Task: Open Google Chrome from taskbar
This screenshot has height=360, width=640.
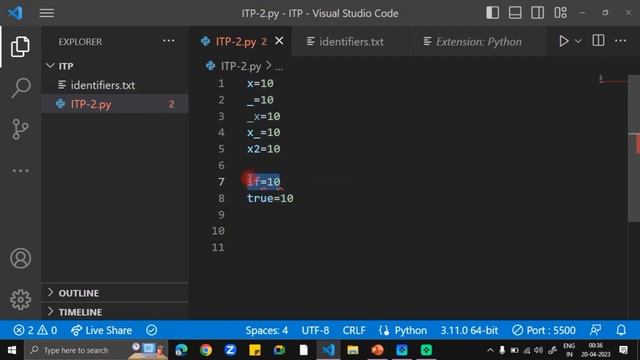Action: [206, 350]
